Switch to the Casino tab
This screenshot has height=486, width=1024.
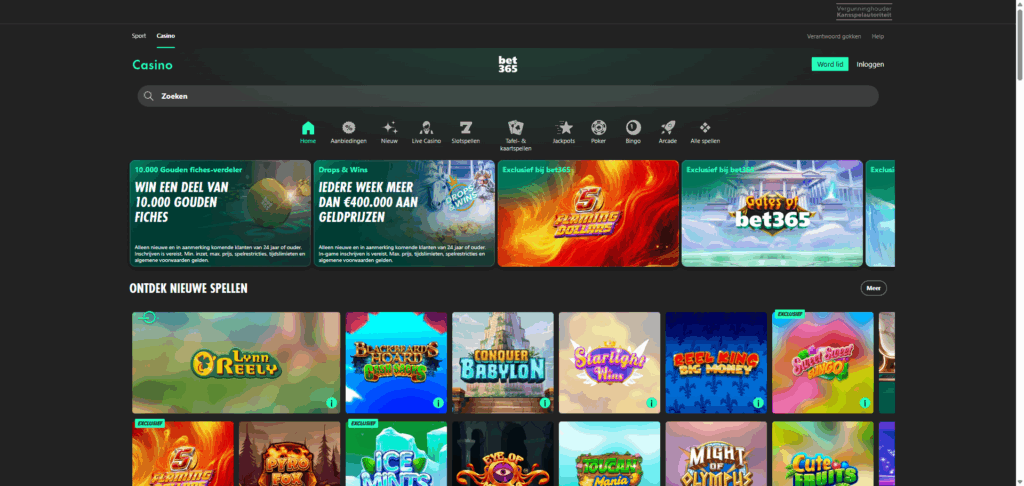(x=166, y=36)
